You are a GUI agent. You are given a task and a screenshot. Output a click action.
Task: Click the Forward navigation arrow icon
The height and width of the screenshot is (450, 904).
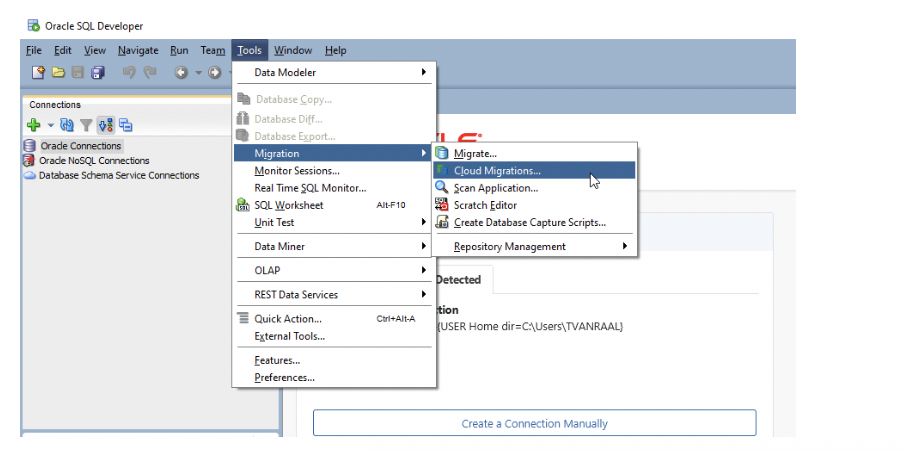tap(214, 73)
